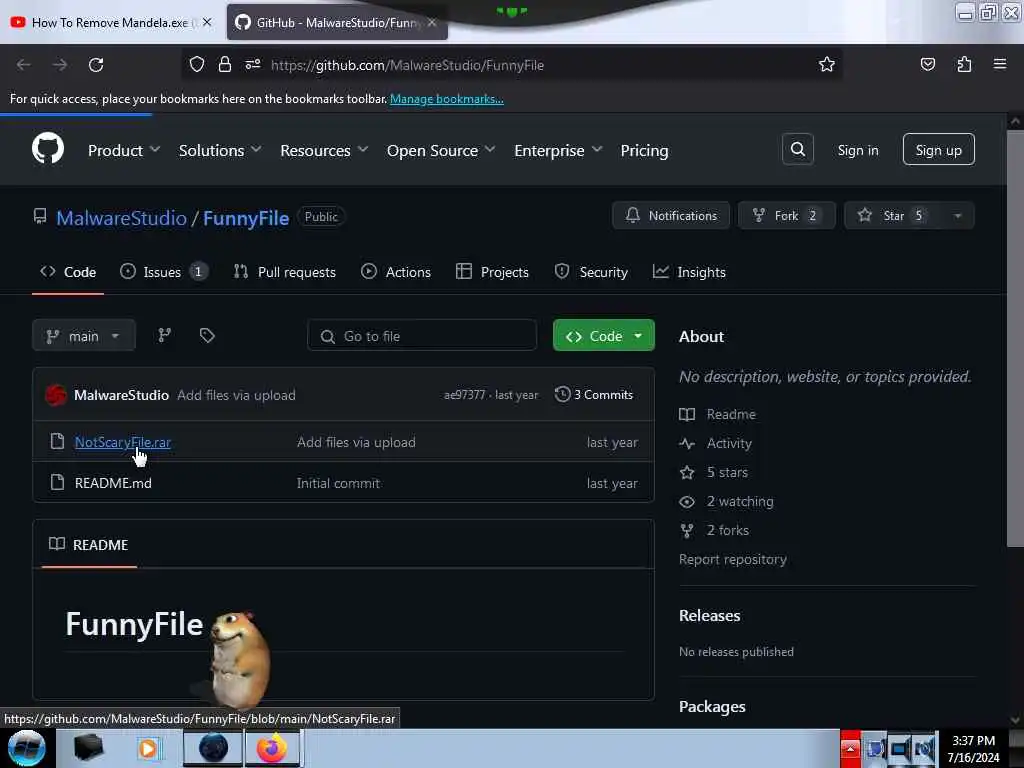Screen dimensions: 1024x768
Task: Save page to Pocket icon
Action: tap(927, 64)
